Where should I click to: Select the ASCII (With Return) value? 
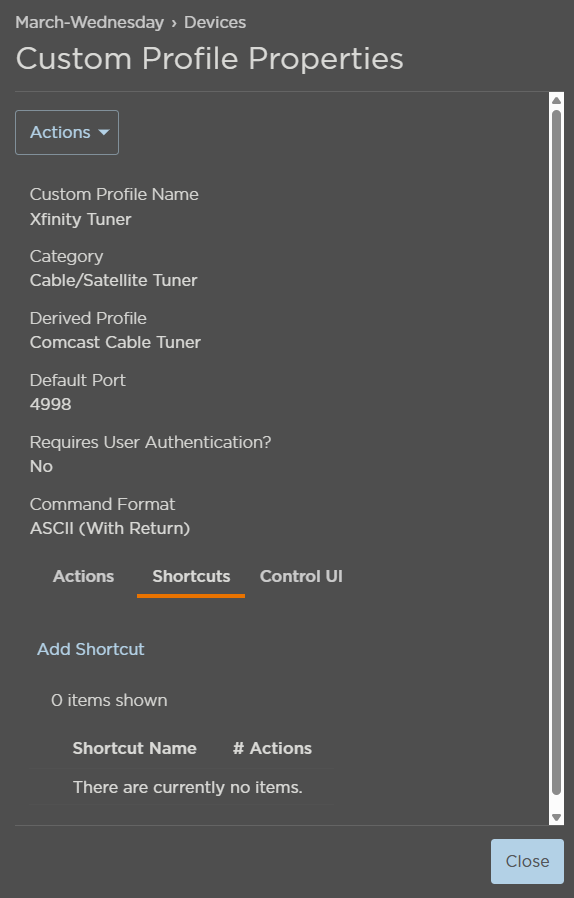tap(110, 528)
